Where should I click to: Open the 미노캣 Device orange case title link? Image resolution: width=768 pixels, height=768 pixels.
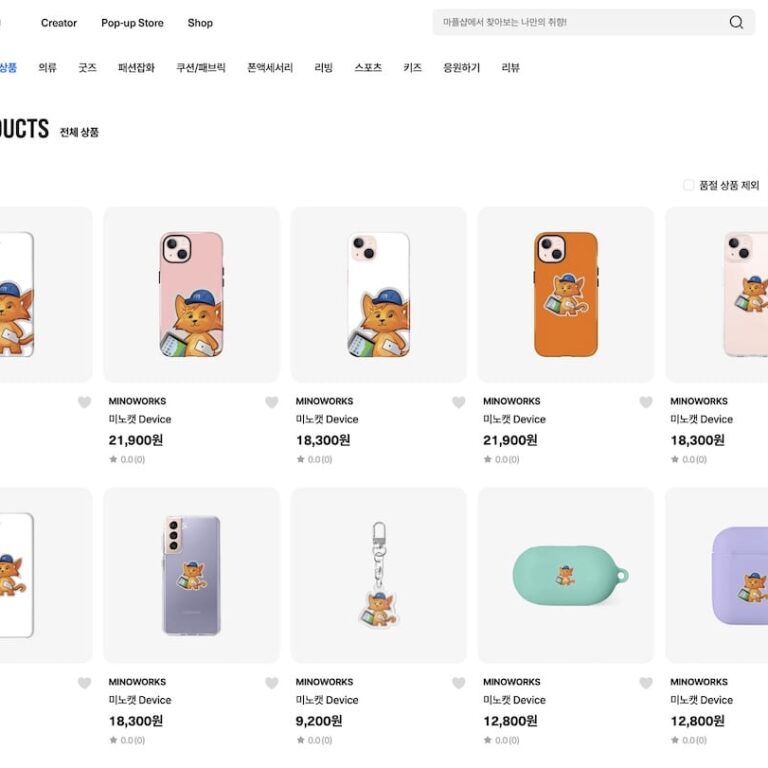click(514, 419)
